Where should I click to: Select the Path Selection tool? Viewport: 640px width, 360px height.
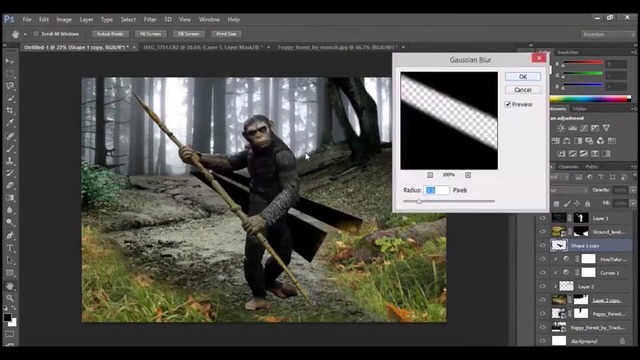[10, 260]
